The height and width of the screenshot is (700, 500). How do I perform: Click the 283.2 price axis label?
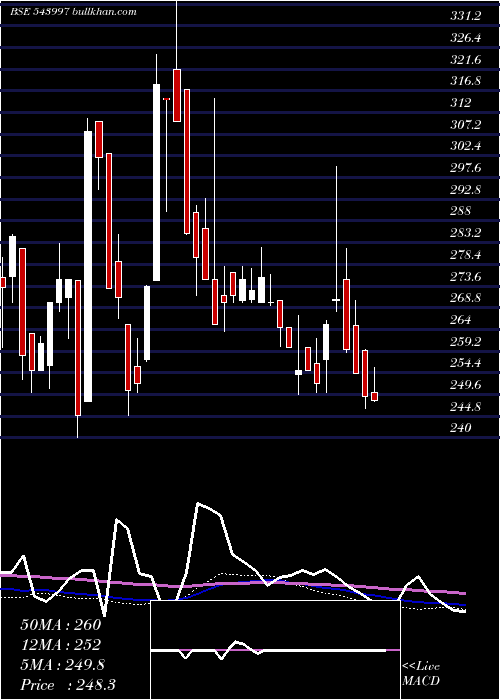(466, 233)
